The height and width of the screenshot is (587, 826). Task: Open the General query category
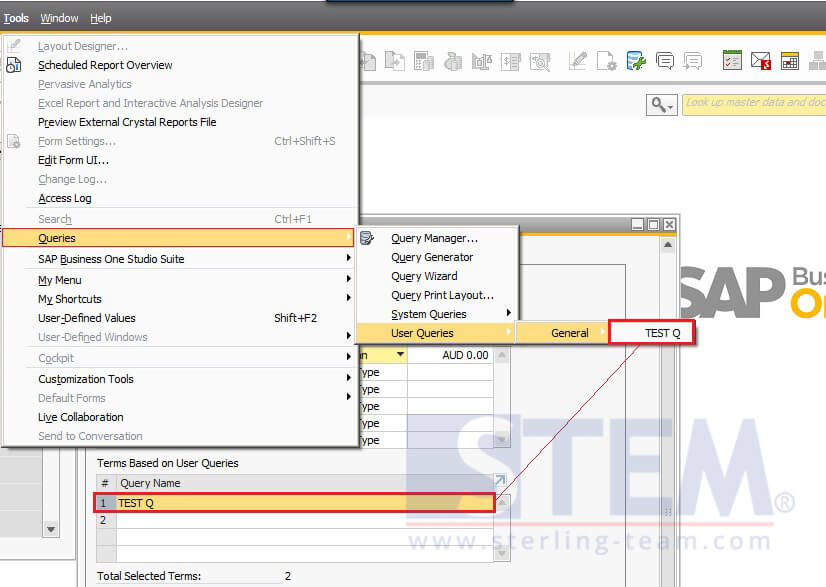562,333
